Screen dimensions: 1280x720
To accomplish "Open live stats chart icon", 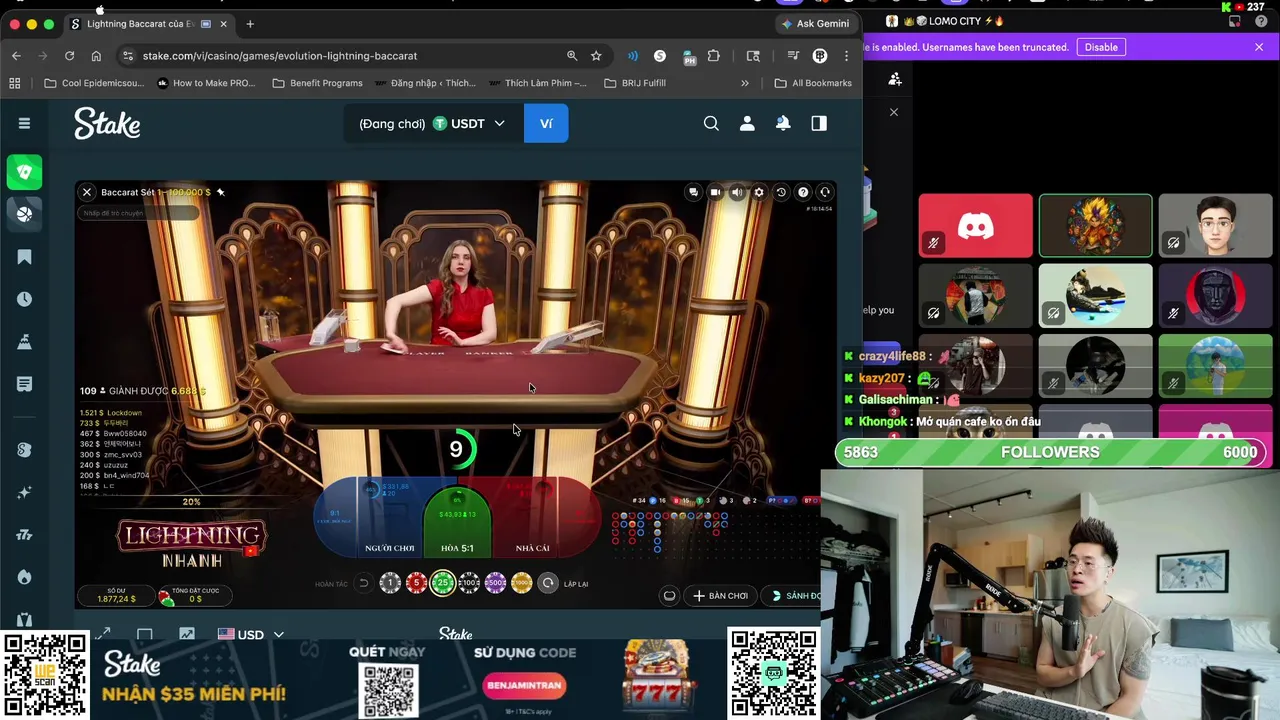I will coord(187,634).
